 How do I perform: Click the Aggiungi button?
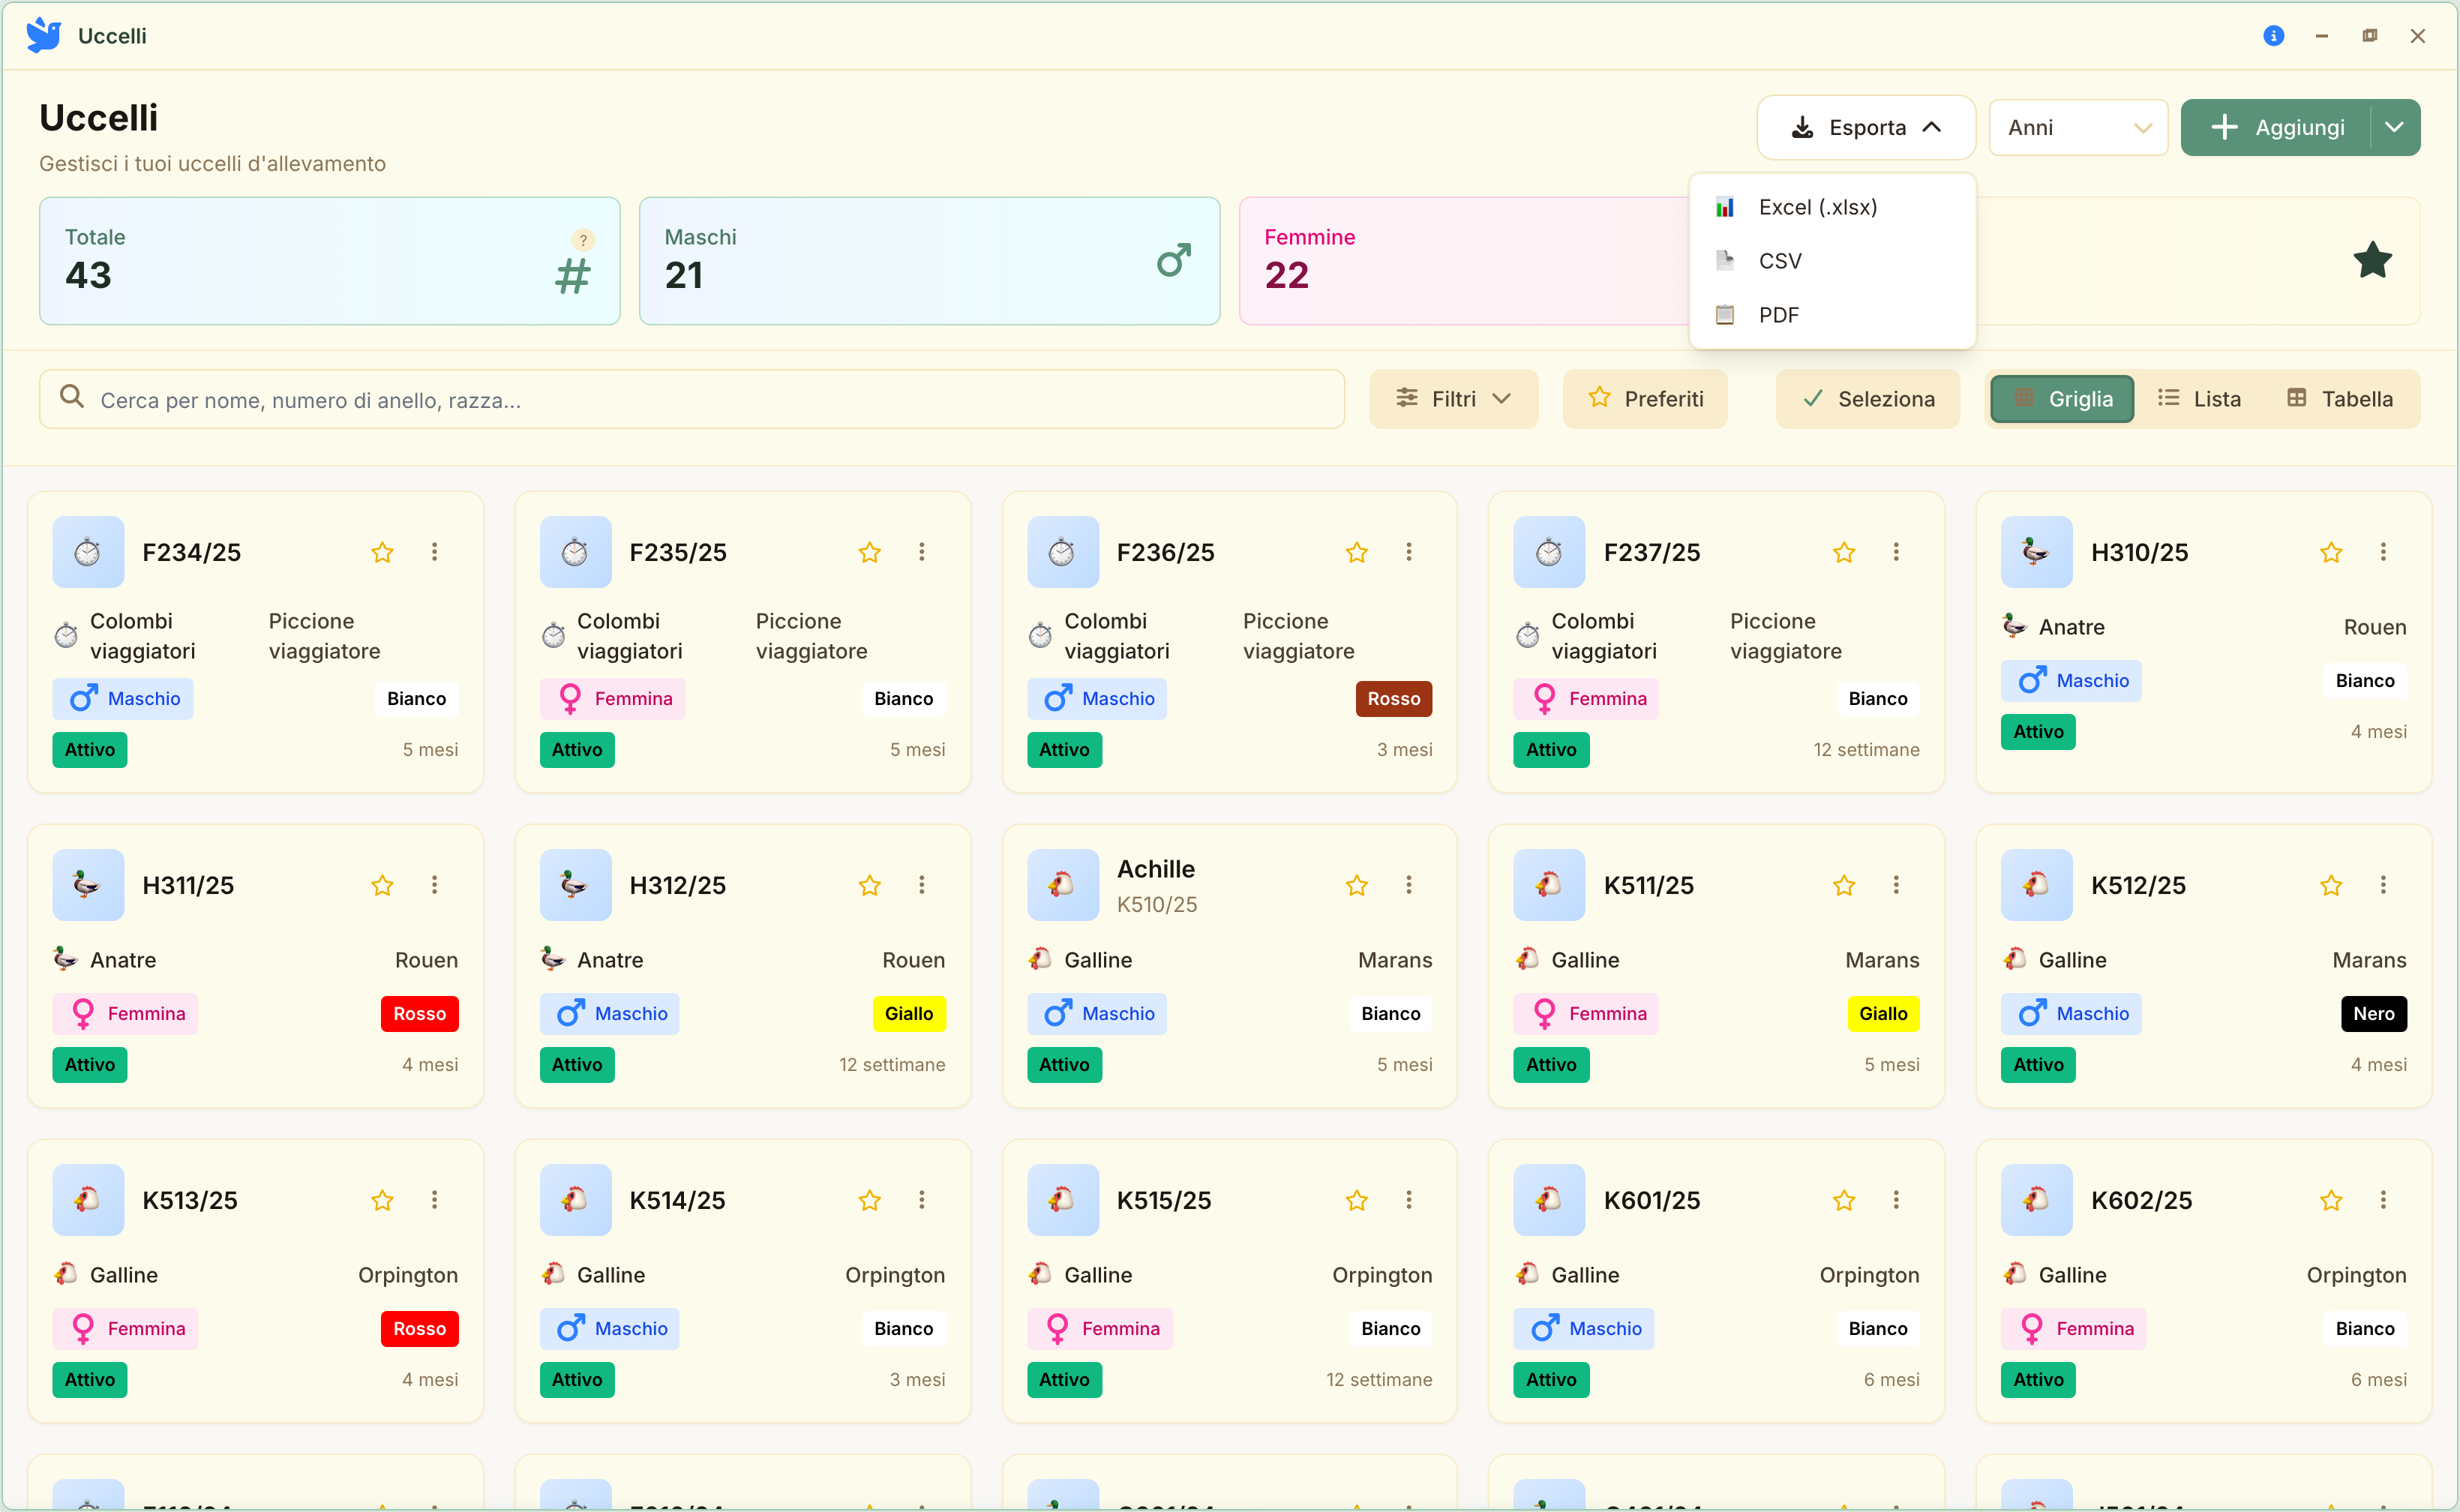point(2276,127)
